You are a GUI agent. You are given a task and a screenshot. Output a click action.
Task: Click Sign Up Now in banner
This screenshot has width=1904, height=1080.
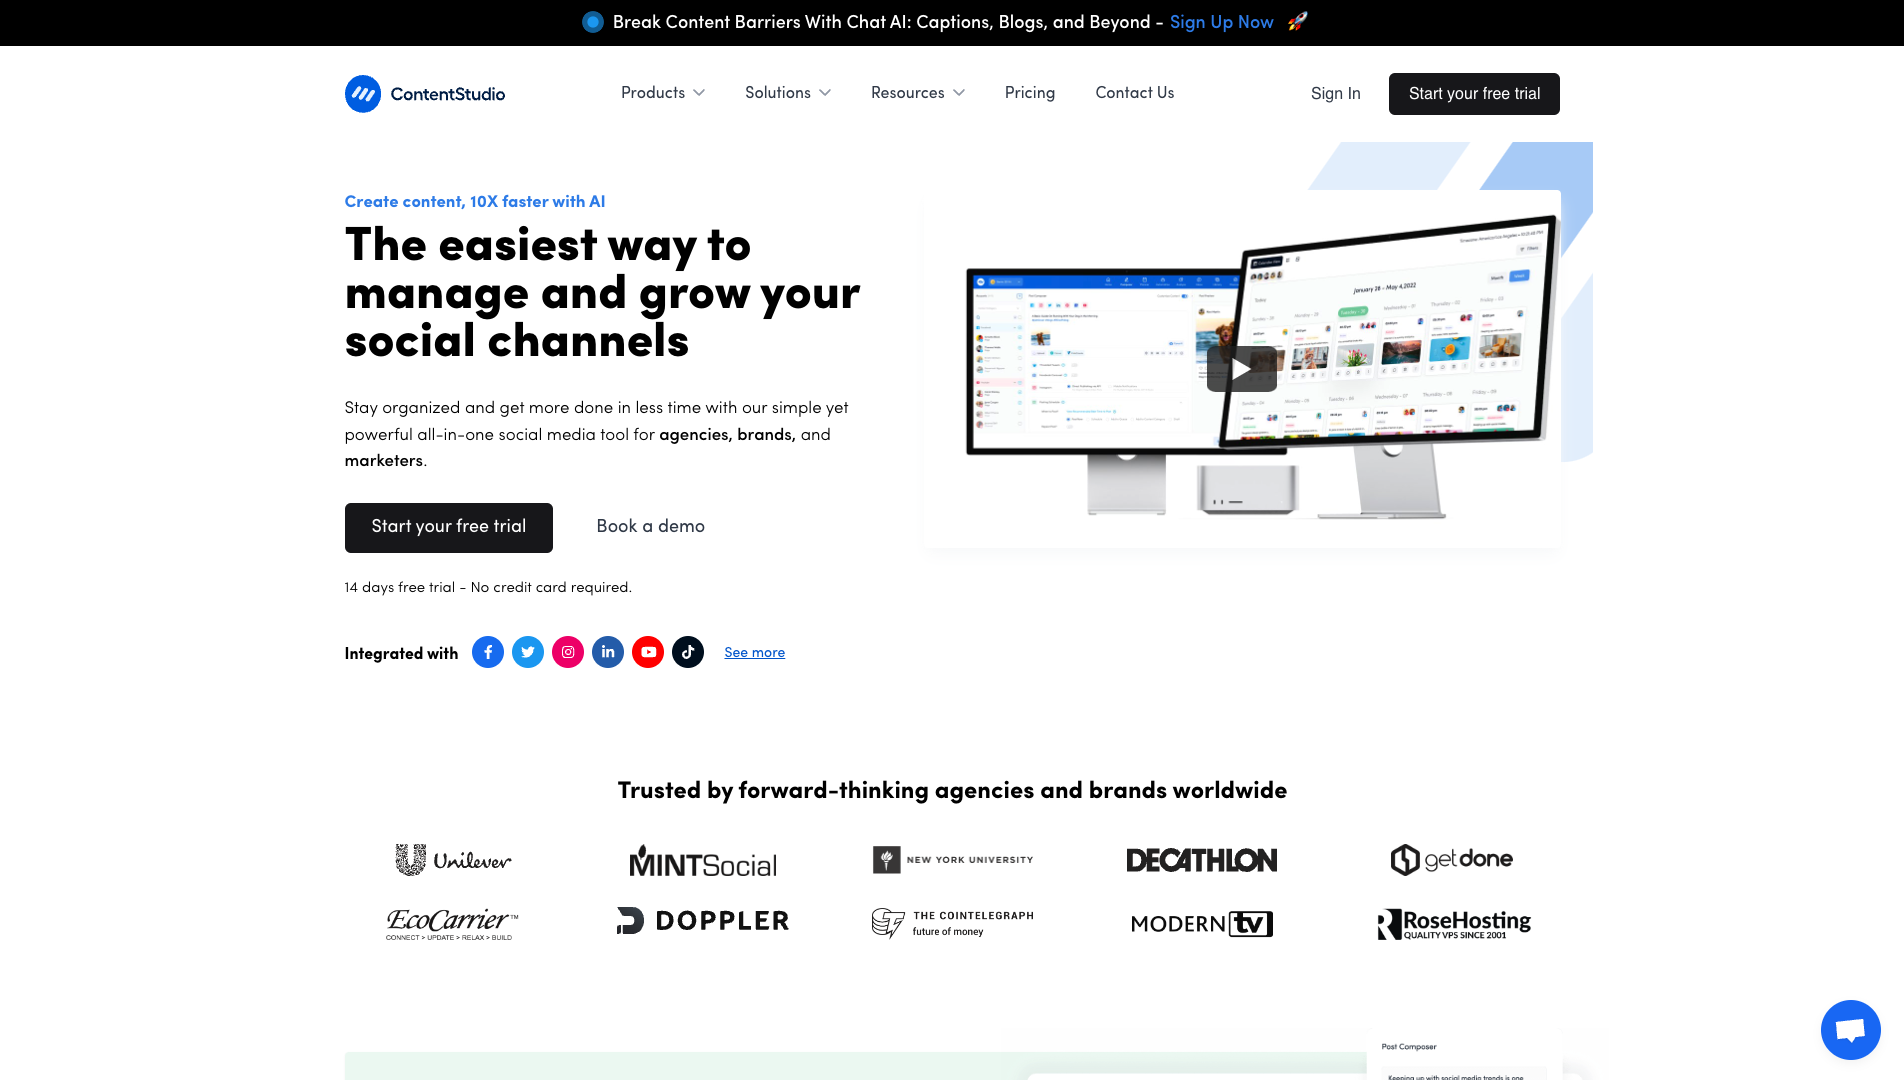(1222, 22)
